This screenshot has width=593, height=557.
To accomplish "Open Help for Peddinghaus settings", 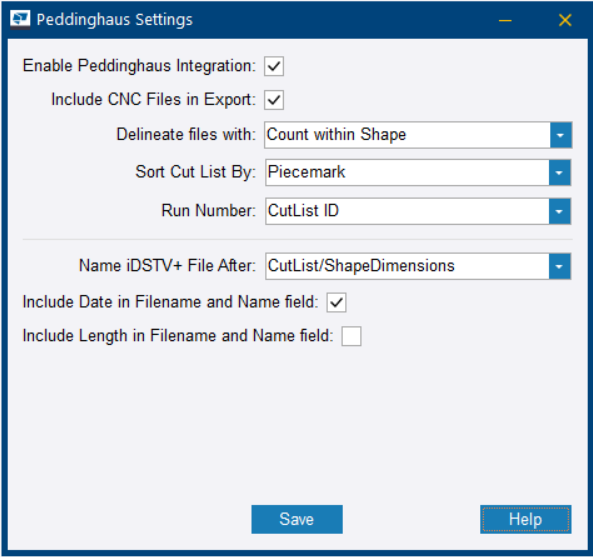I will pyautogui.click(x=526, y=519).
